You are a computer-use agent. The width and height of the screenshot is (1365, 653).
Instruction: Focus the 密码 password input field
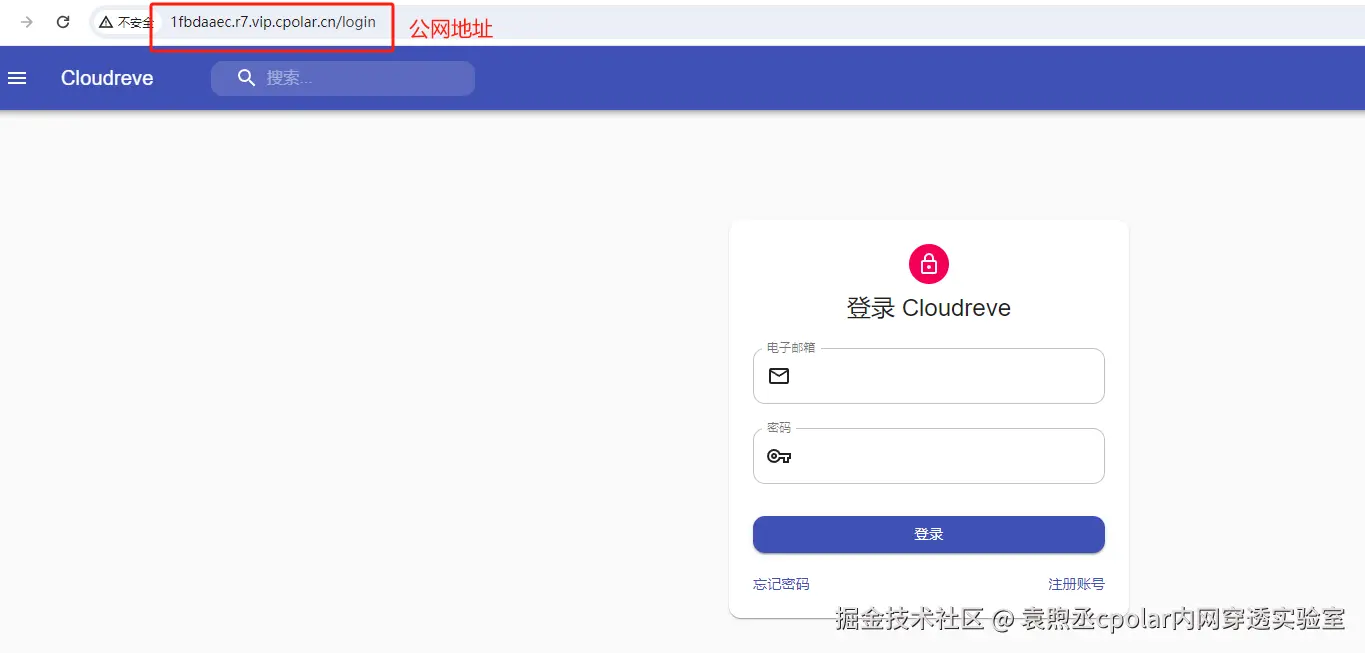click(929, 456)
